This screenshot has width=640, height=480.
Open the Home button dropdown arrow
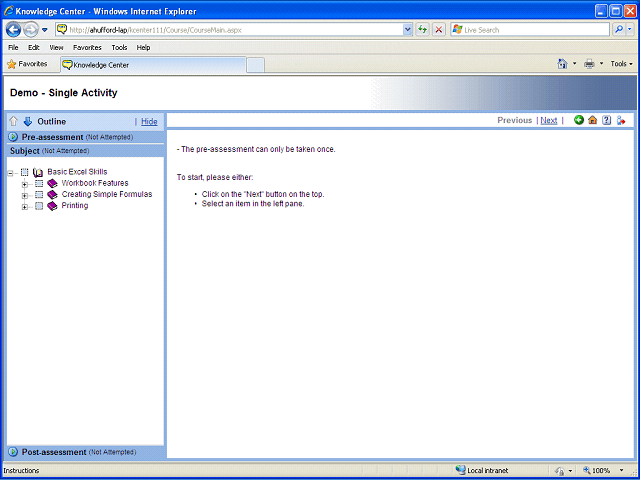click(x=575, y=64)
